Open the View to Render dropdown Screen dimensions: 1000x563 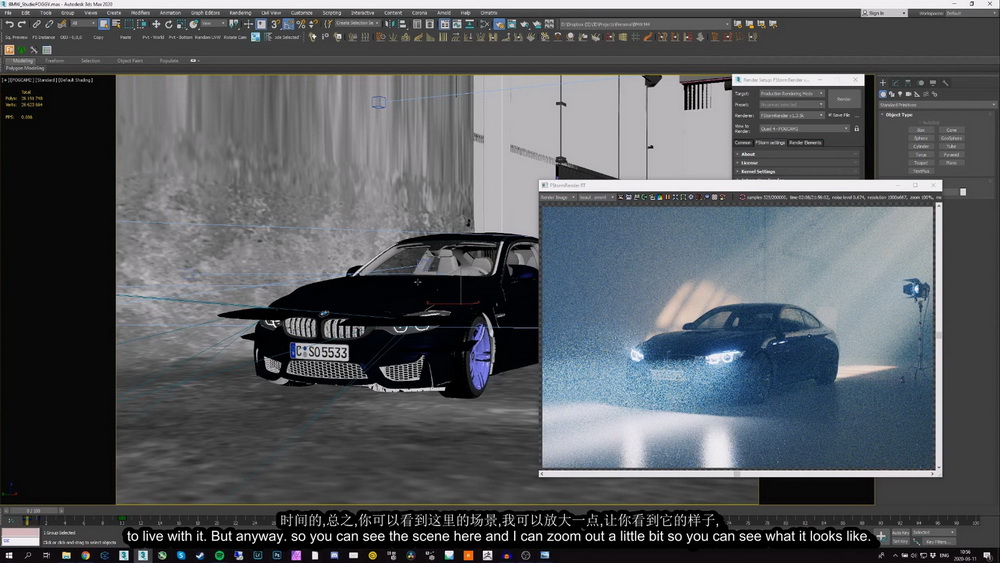click(804, 129)
